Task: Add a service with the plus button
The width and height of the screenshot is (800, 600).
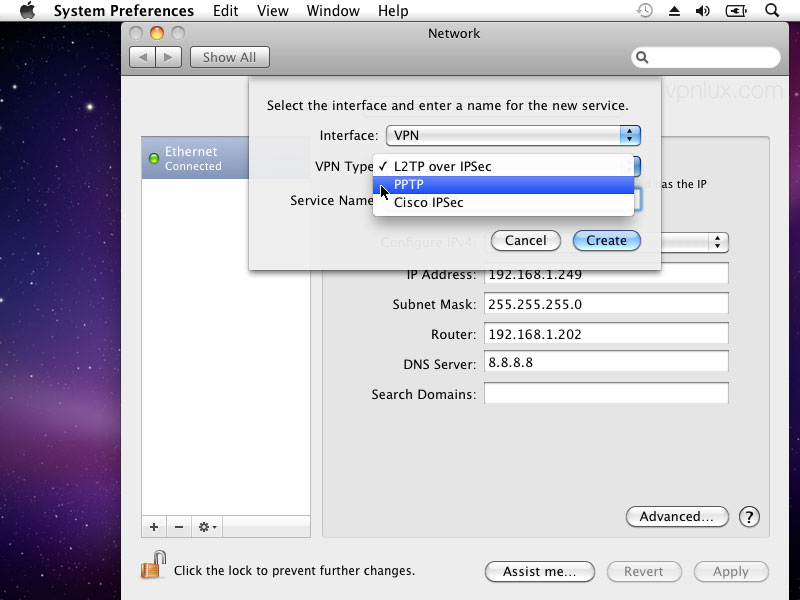Action: point(154,527)
